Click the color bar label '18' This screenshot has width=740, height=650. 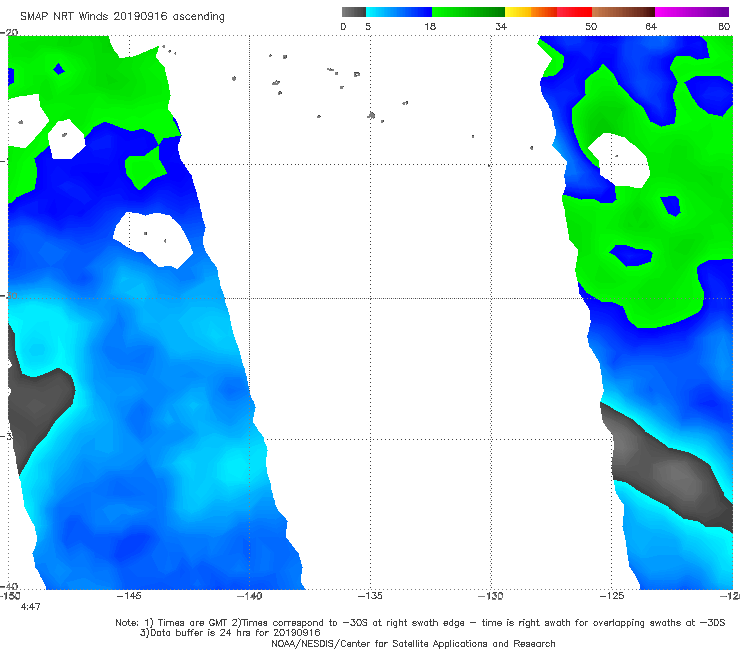(x=430, y=26)
